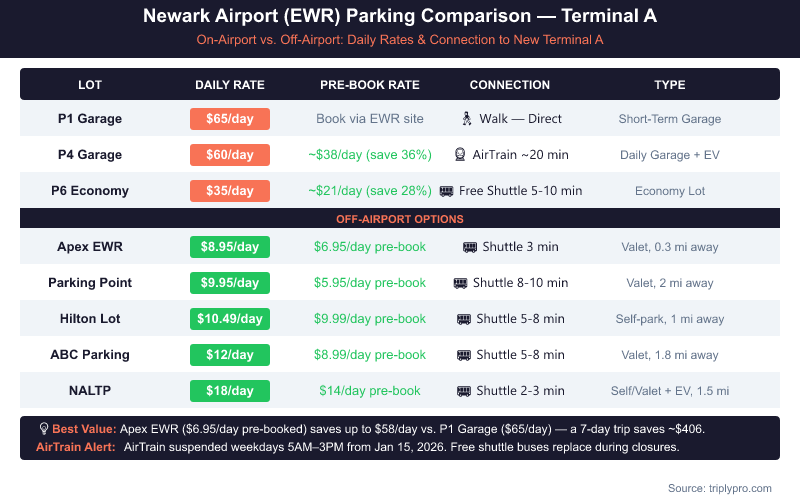The width and height of the screenshot is (800, 500).
Task: Click the PRE-BOOK RATE column header
Action: click(370, 85)
